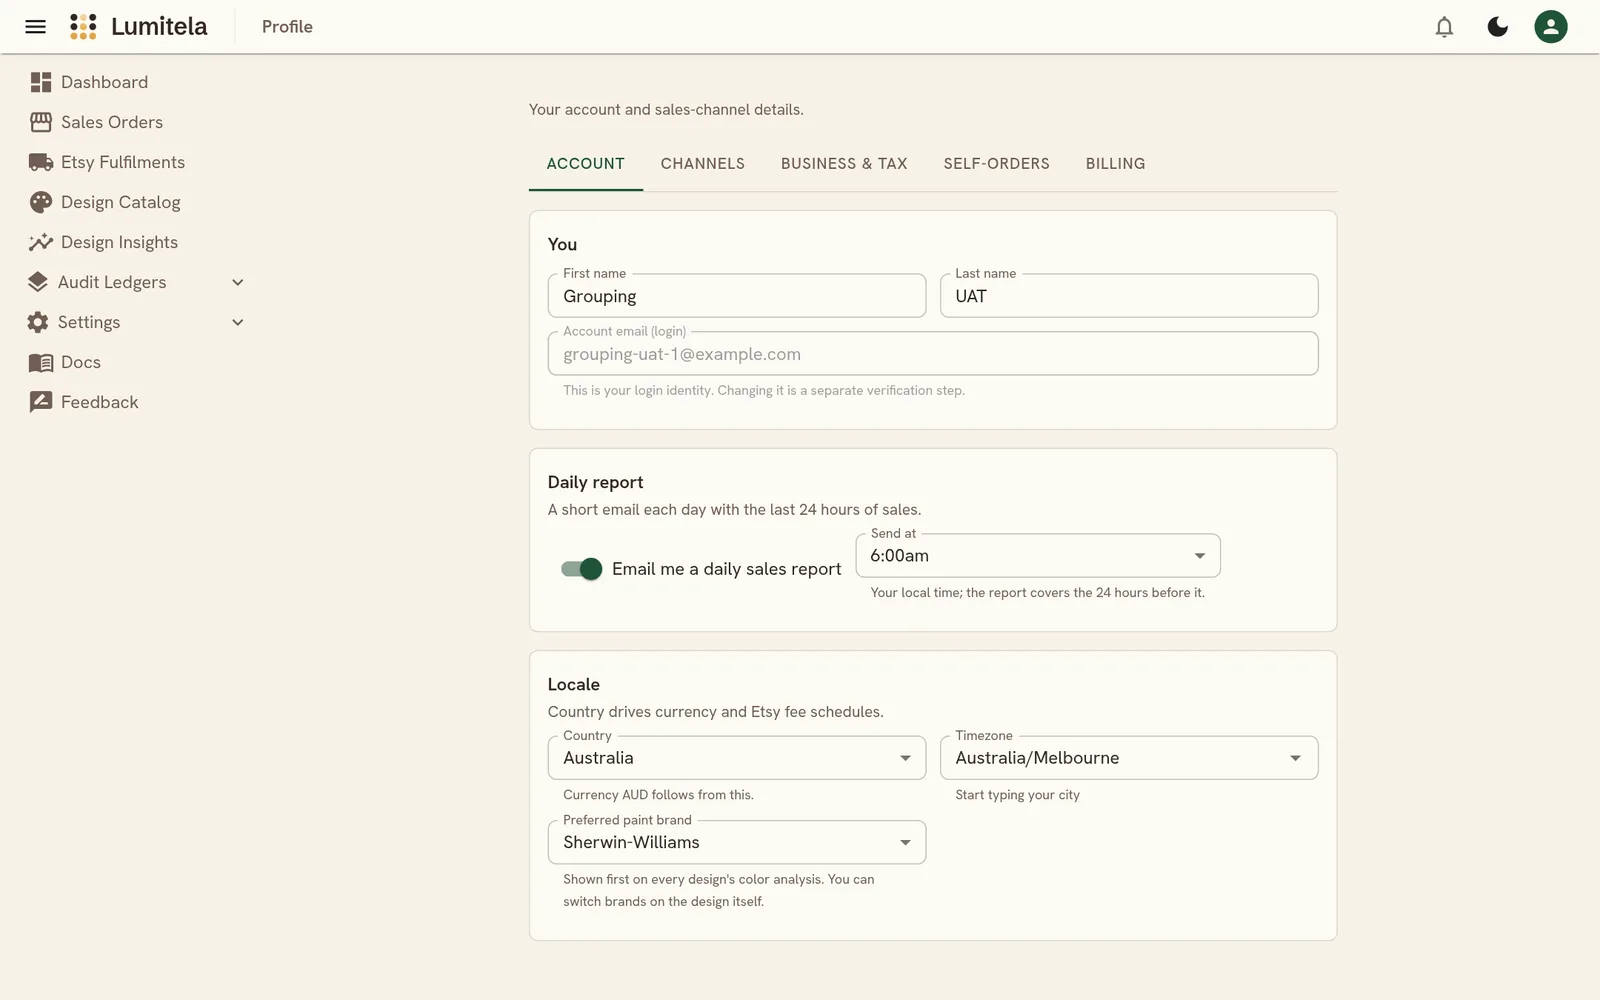Click the Design Insights chart icon
This screenshot has width=1600, height=1000.
pyautogui.click(x=41, y=242)
